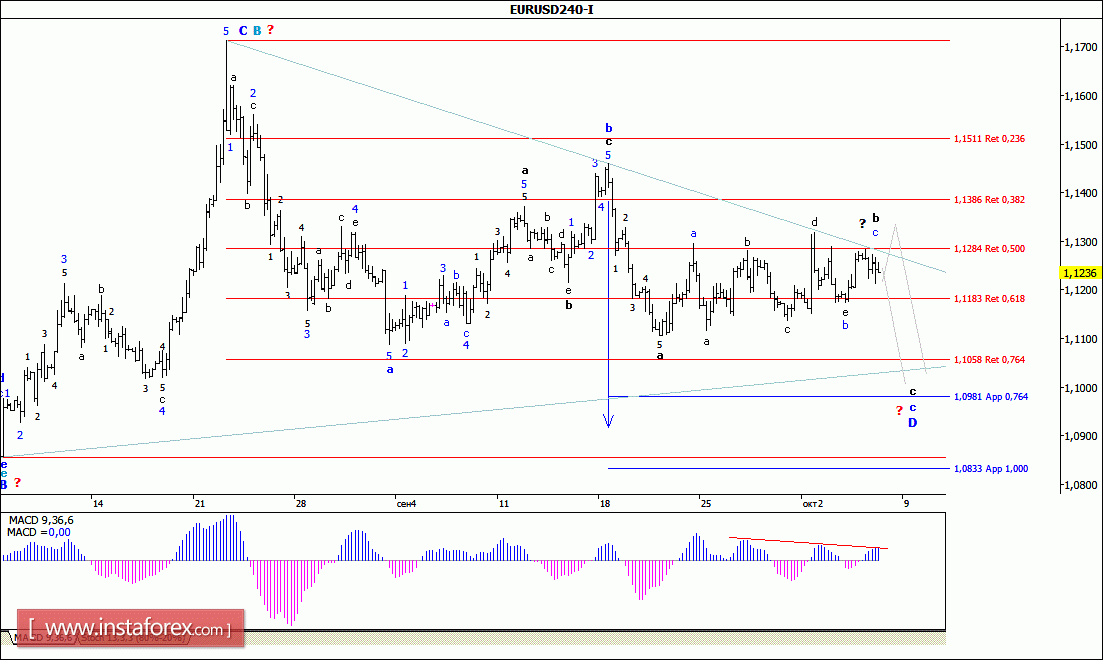Image resolution: width=1103 pixels, height=660 pixels.
Task: Click the blue D wave label
Action: click(912, 423)
